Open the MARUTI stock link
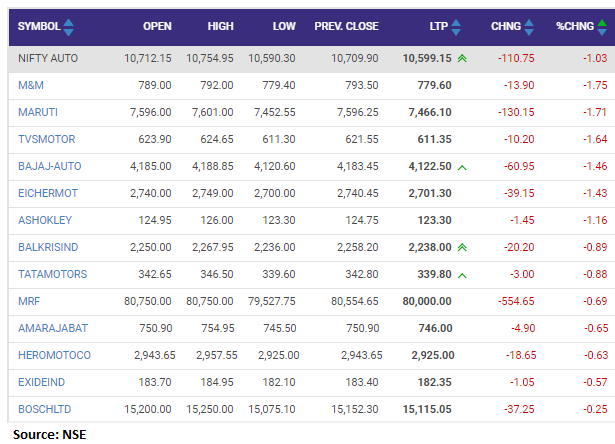Viewport: 615px width, 444px height. (x=39, y=113)
